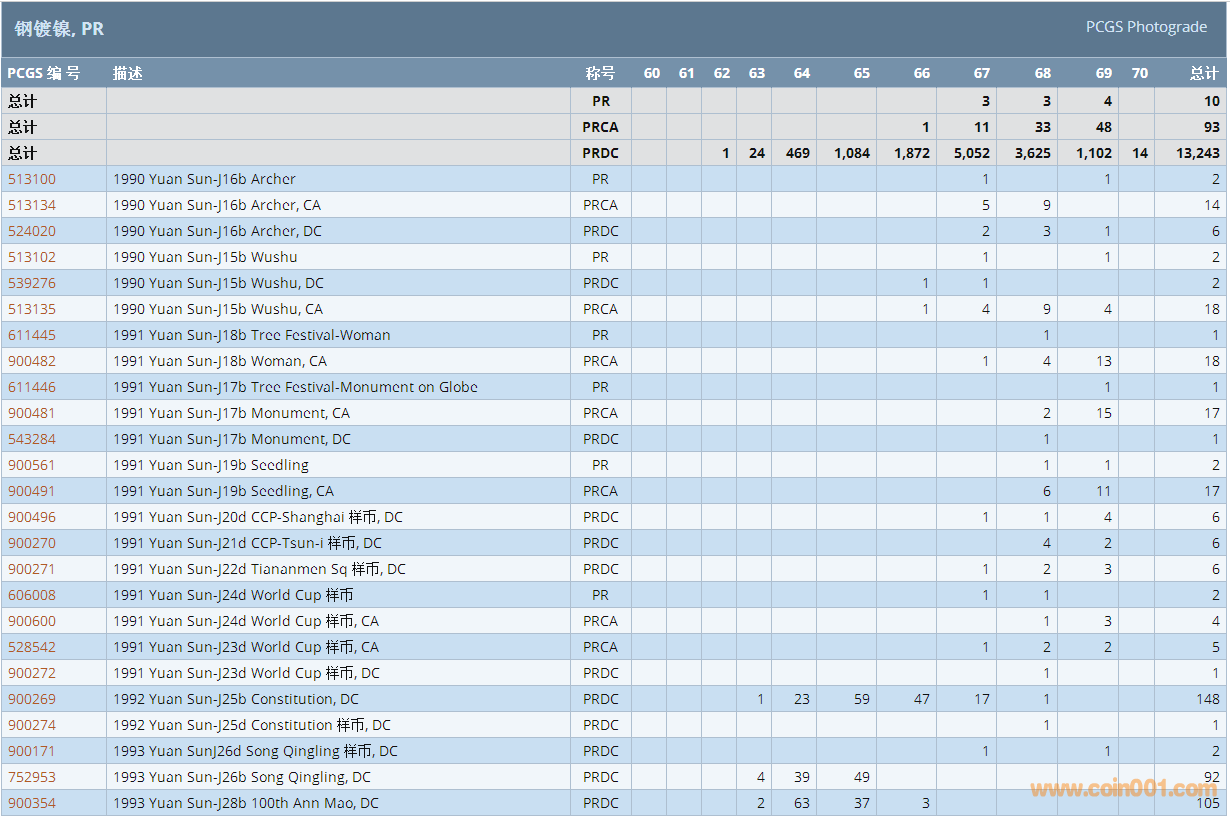Click the 描述 column header
1230x816 pixels.
128,73
